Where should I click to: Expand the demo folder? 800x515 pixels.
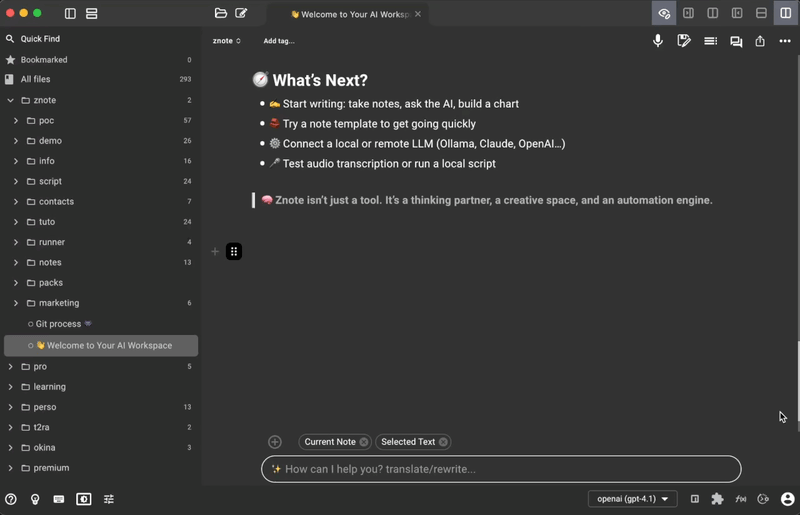coord(16,141)
